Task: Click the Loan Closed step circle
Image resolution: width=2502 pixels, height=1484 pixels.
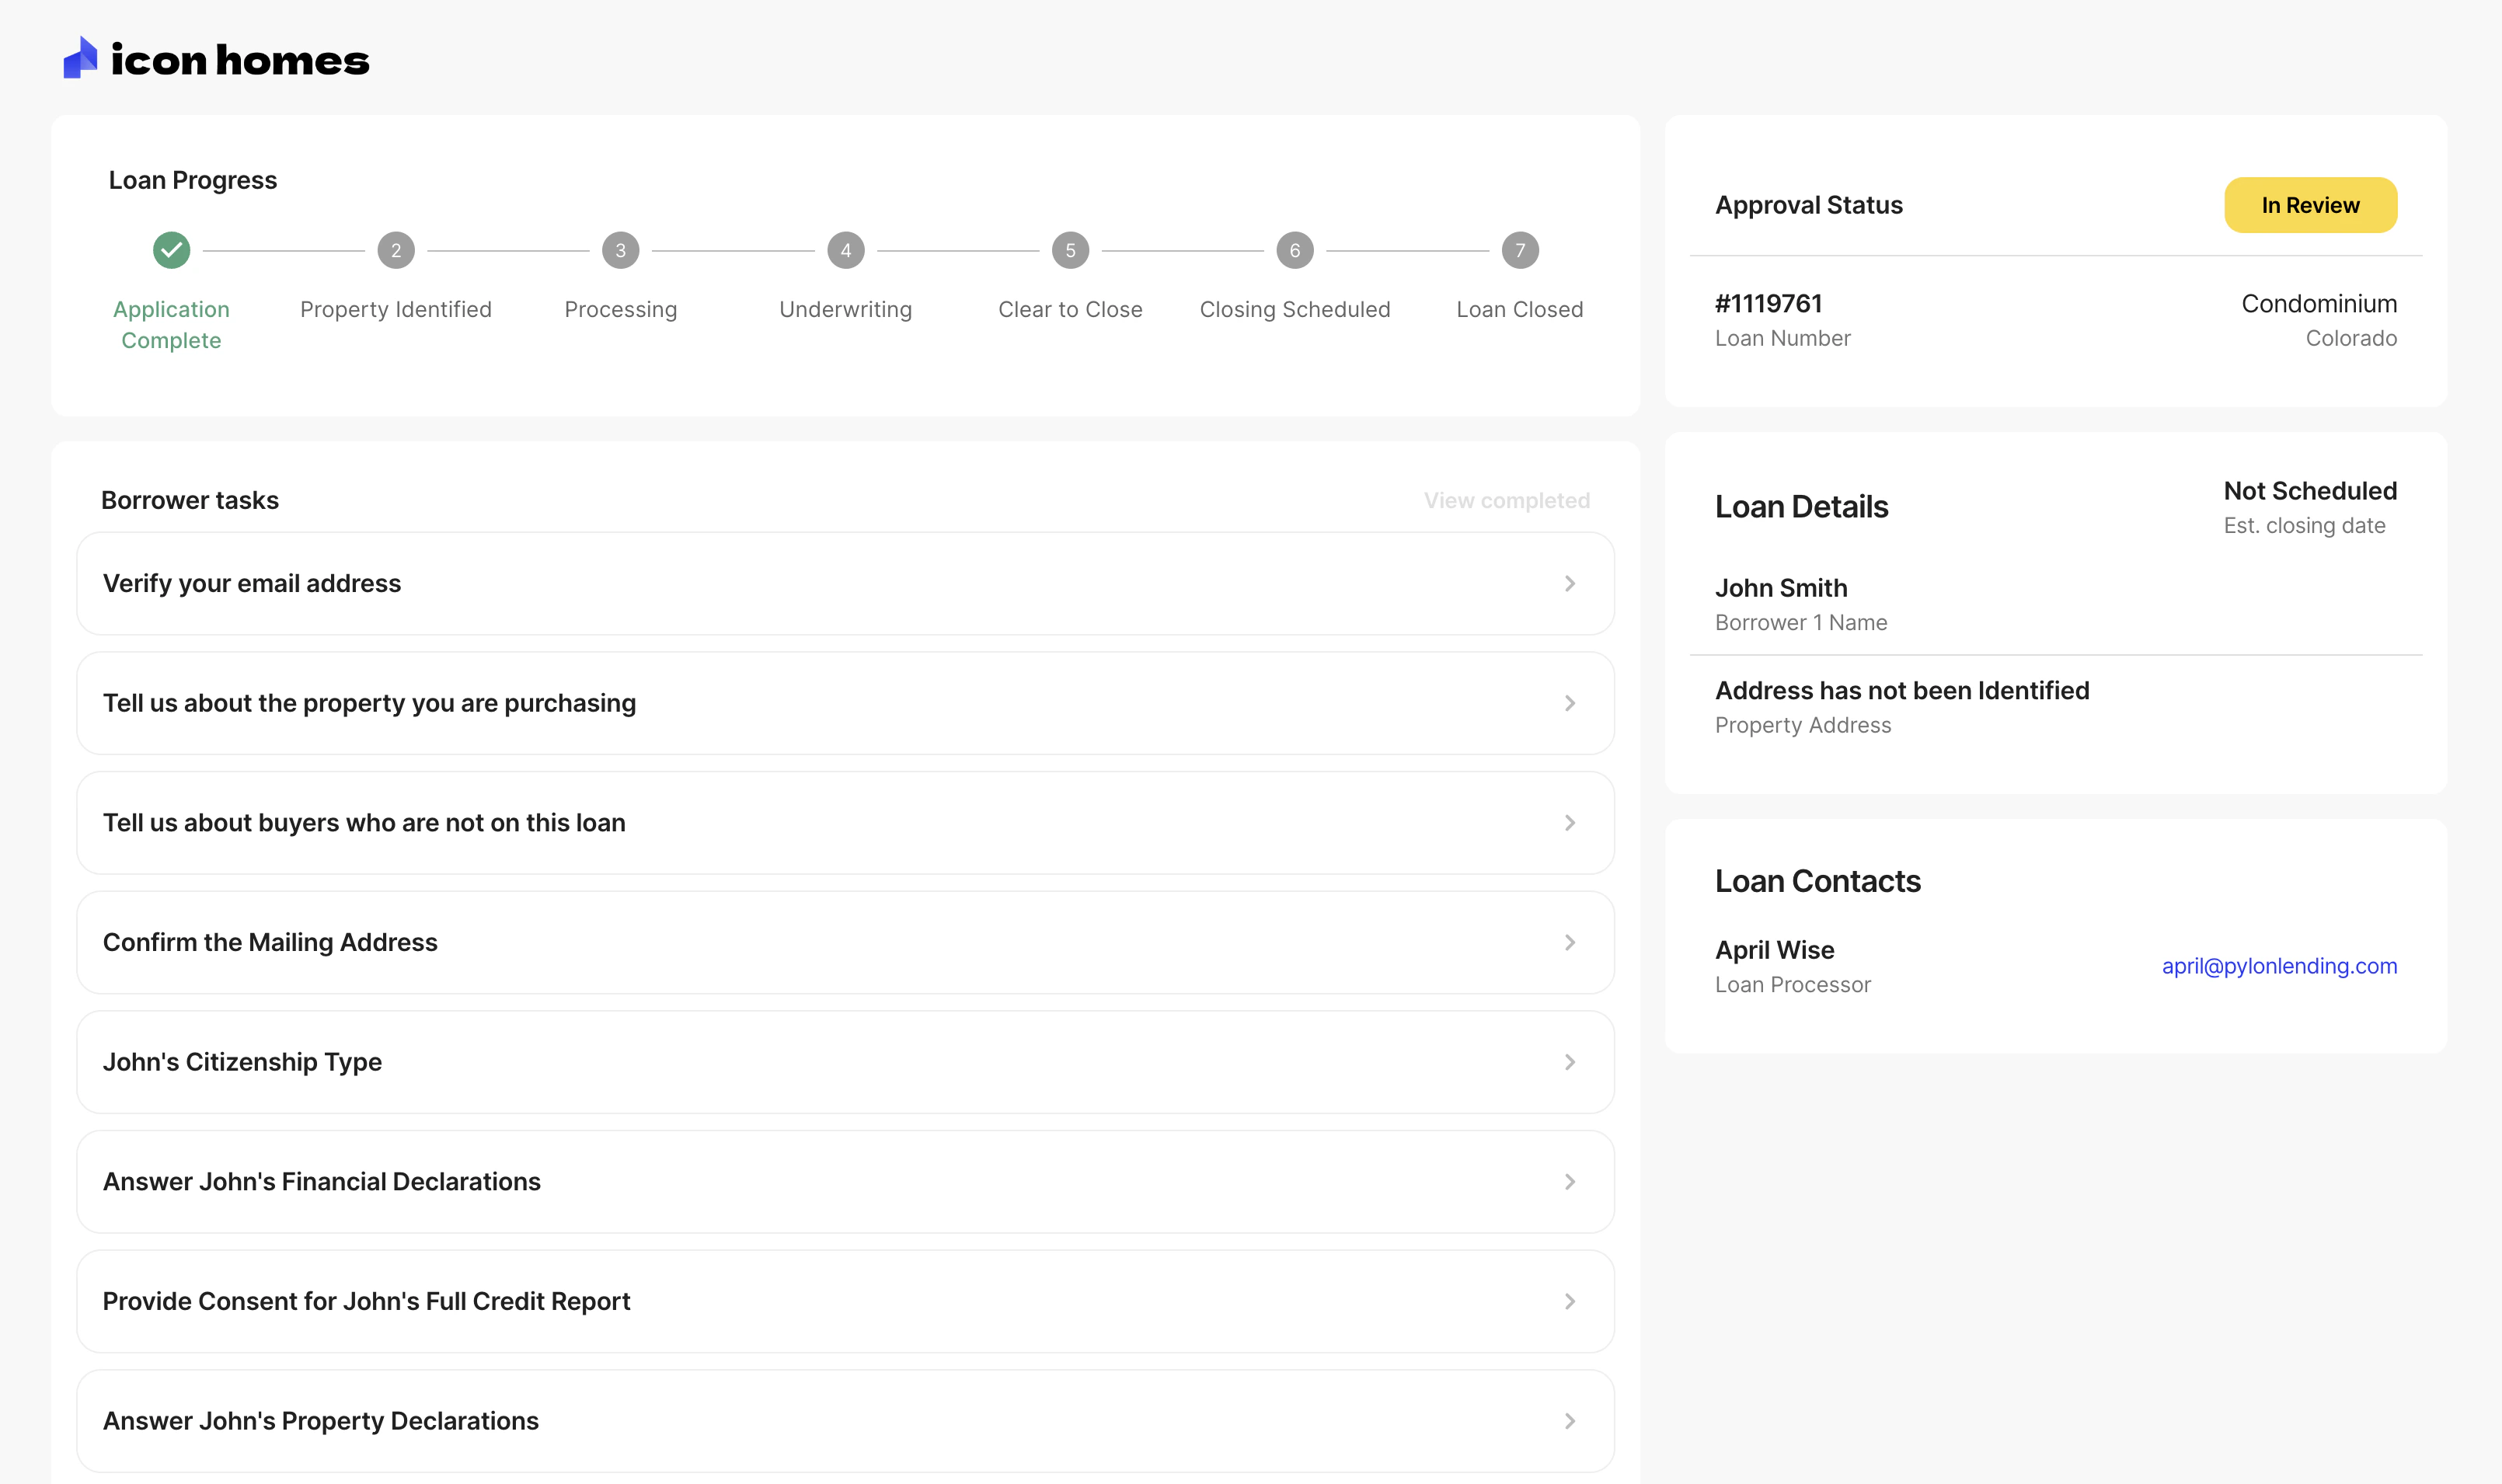Action: (x=1519, y=250)
